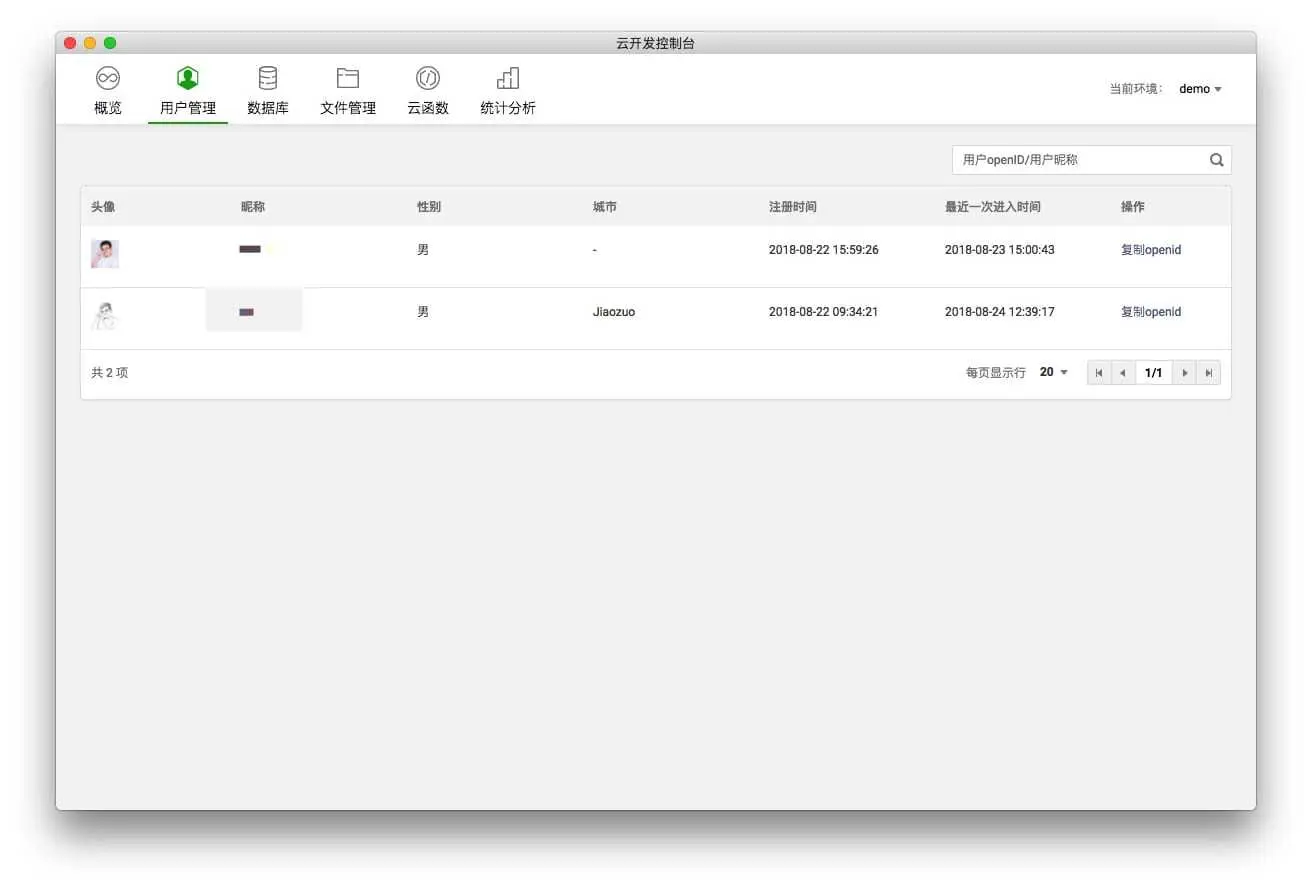Switch to the 云函数 tab label
Viewport: 1312px width, 890px height.
pos(428,108)
